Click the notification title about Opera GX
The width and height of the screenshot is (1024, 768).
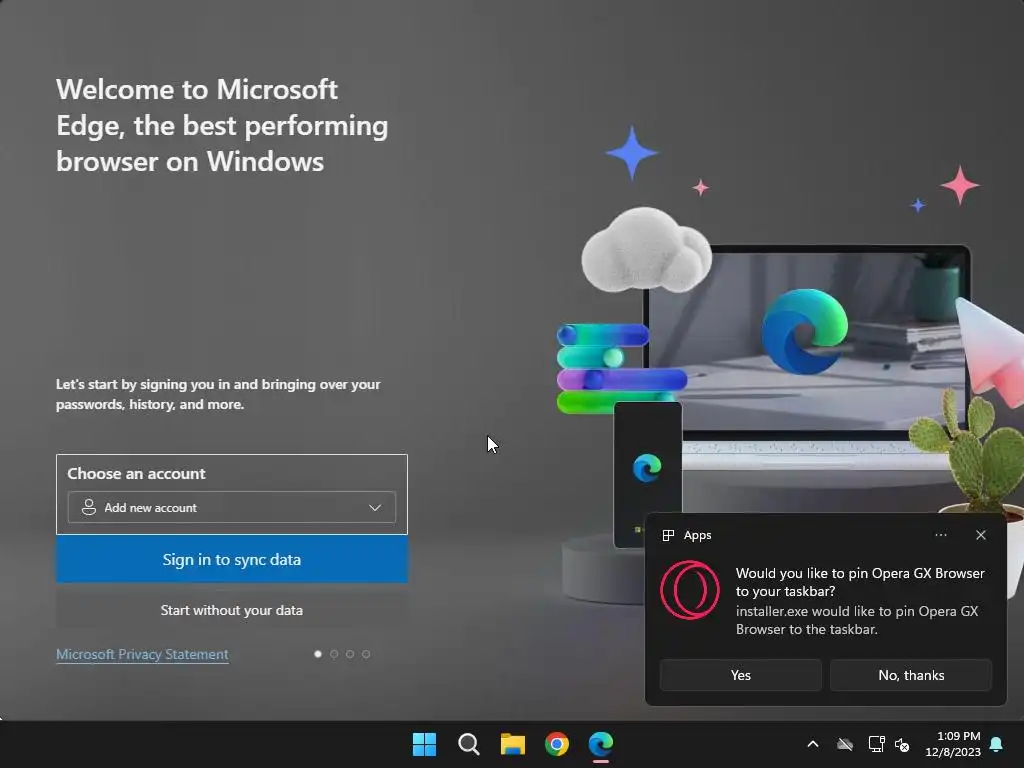click(x=860, y=582)
